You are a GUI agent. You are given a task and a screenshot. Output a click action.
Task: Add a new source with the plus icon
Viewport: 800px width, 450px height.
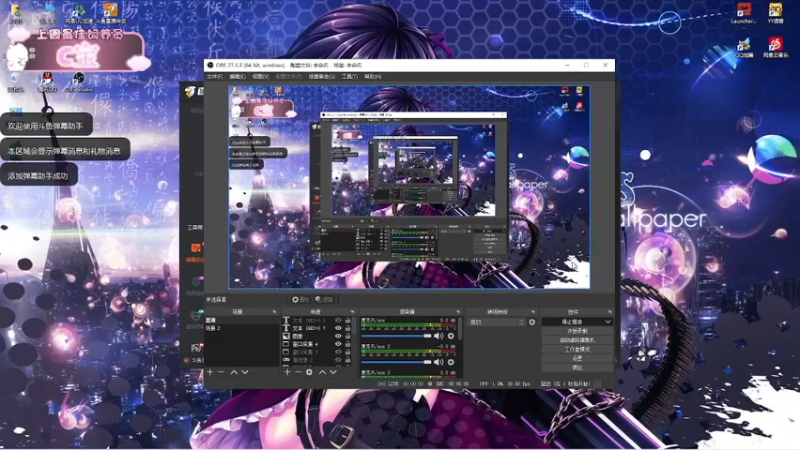coord(287,372)
